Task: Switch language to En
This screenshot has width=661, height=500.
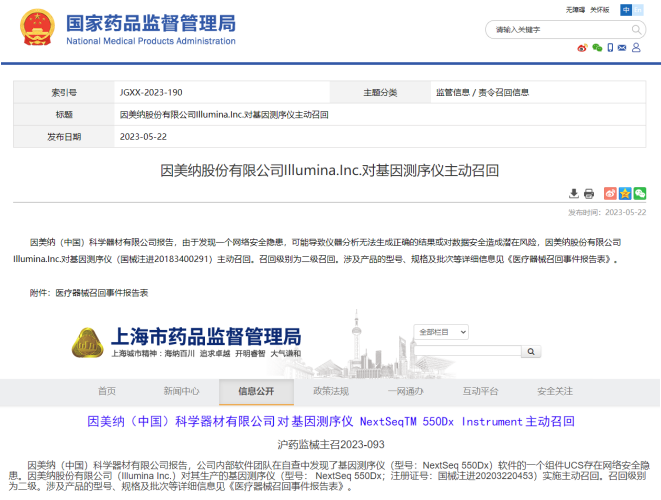Action: (x=640, y=9)
